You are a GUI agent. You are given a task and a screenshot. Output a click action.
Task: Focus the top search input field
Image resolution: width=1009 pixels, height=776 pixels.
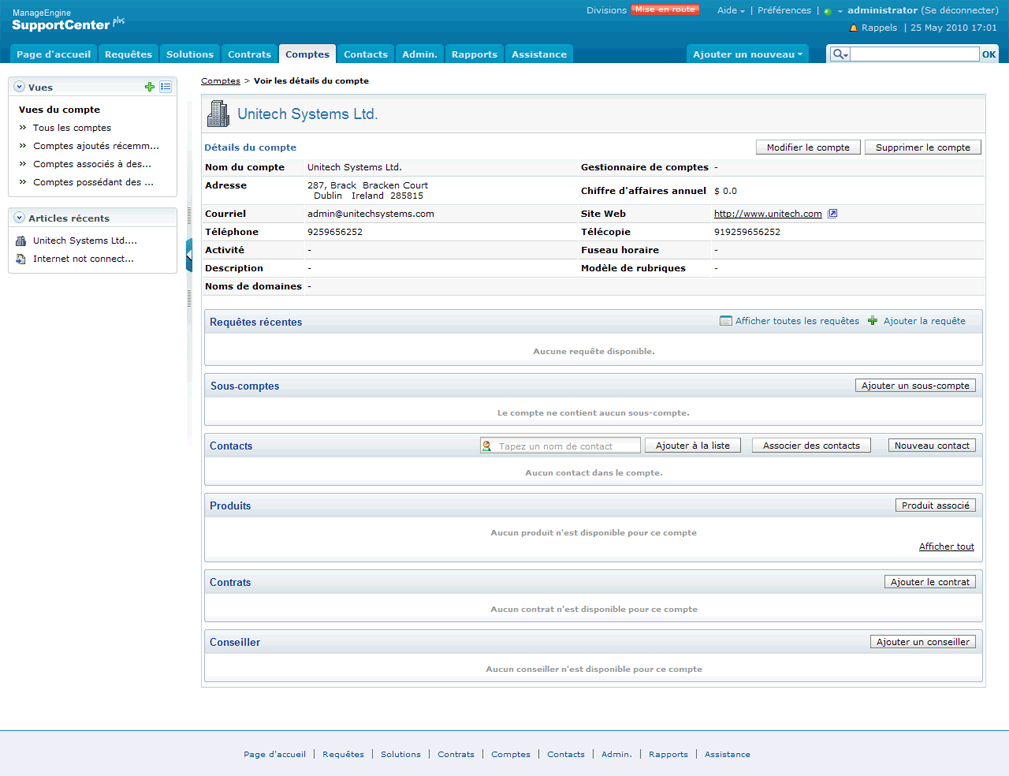coord(914,55)
